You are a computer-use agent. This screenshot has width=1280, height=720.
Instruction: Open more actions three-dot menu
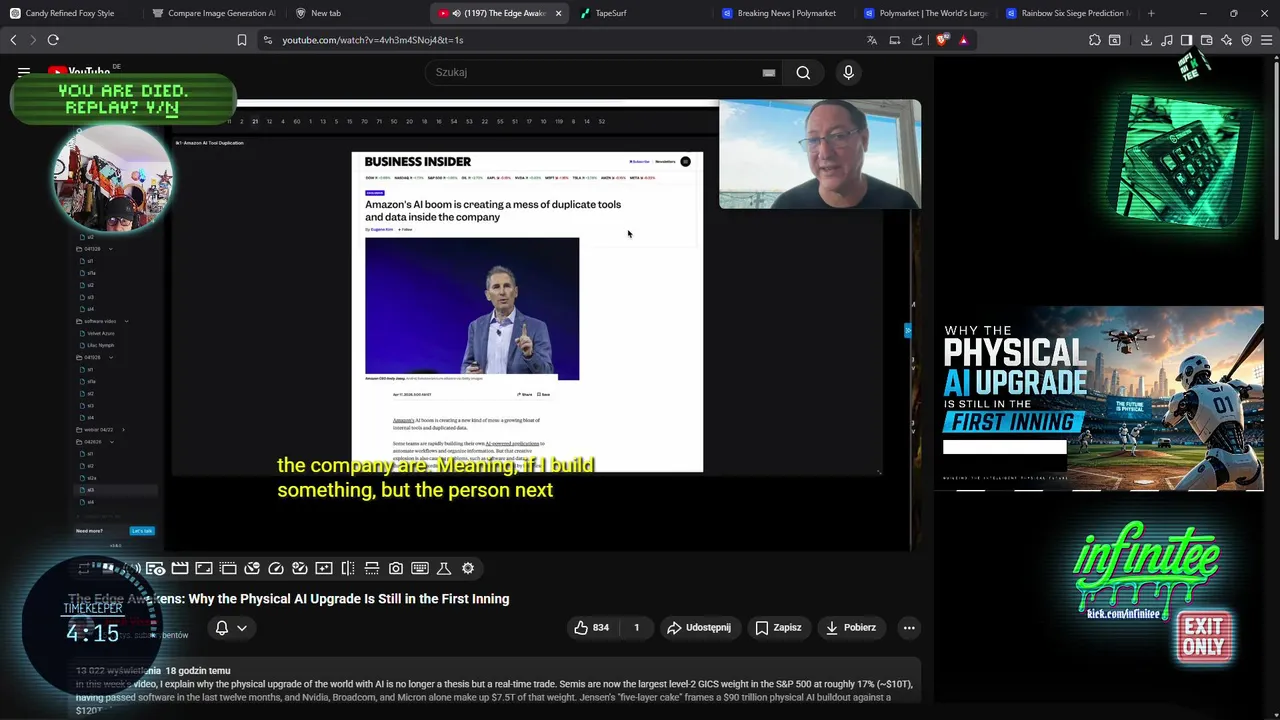(909, 627)
